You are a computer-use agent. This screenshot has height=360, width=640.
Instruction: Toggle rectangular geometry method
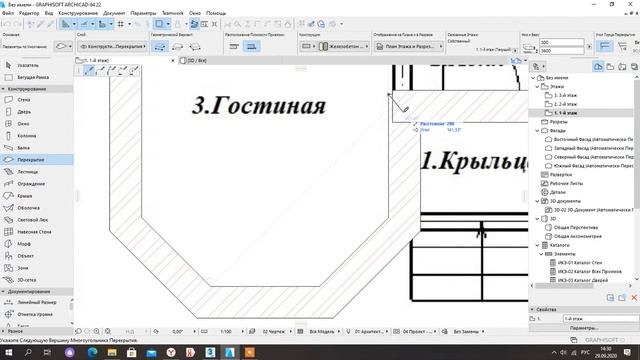(178, 47)
